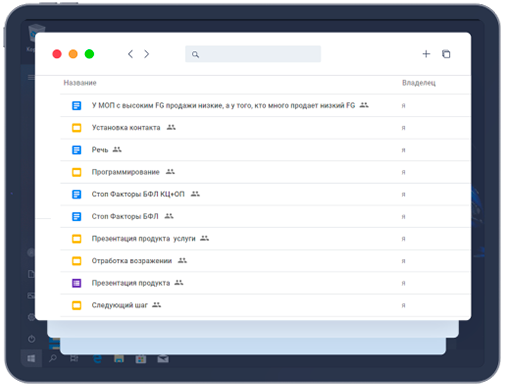Click inside the search field

point(253,54)
